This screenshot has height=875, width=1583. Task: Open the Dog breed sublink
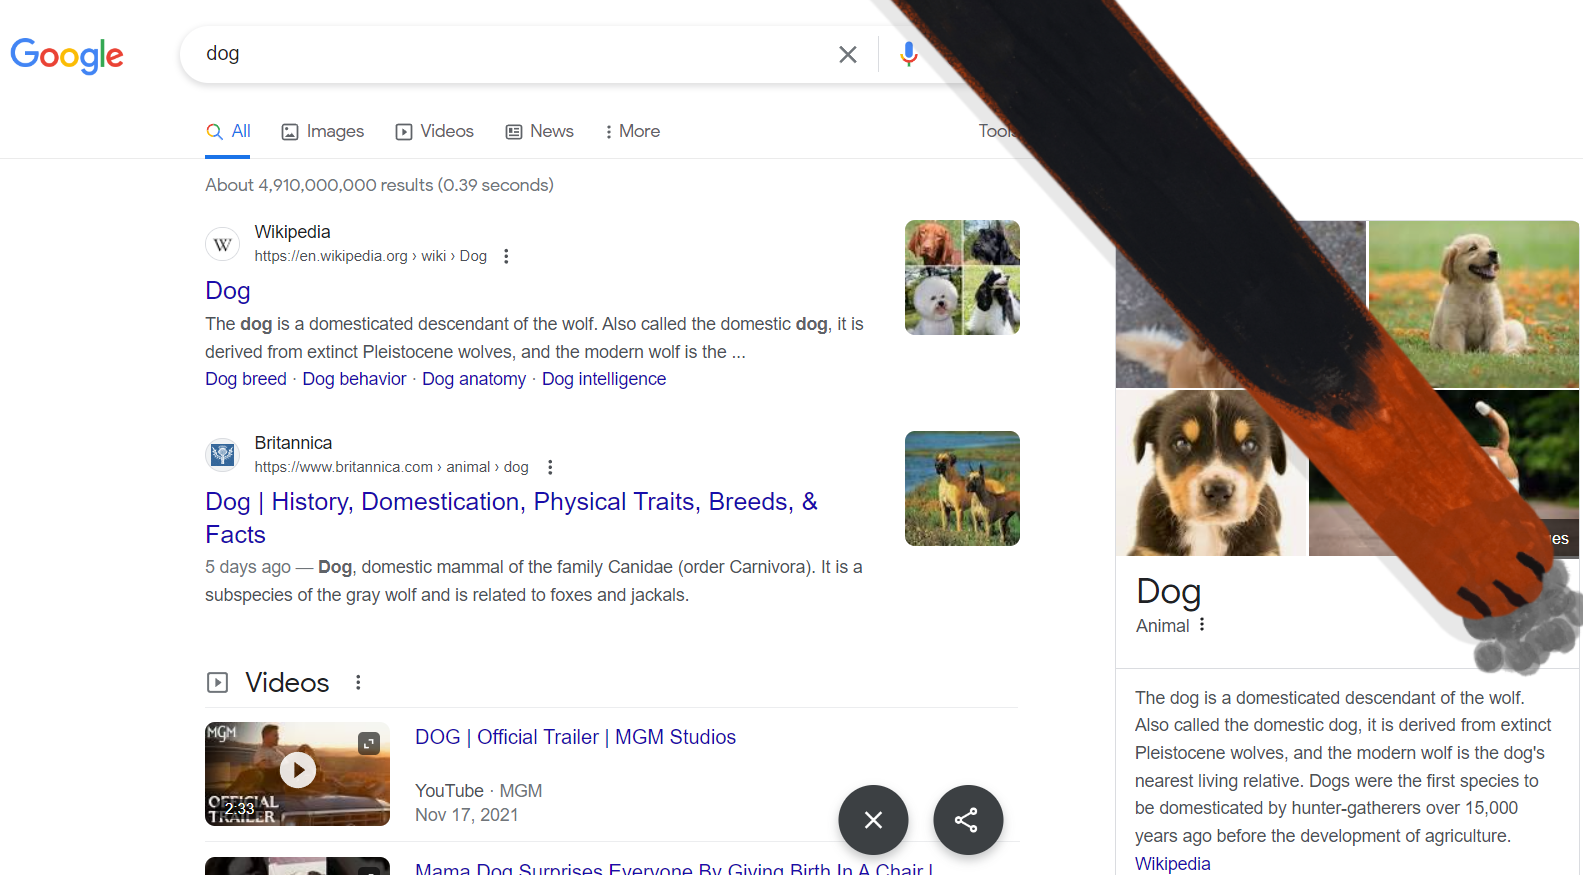pos(246,379)
